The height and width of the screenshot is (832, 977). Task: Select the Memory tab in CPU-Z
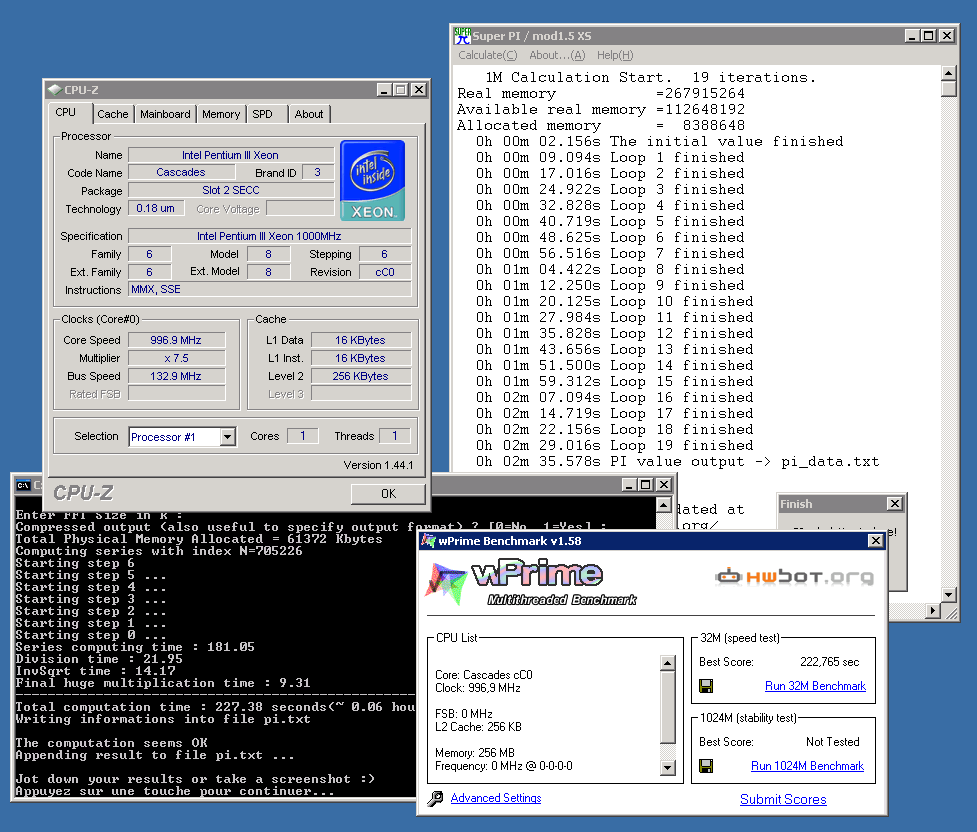(x=221, y=114)
